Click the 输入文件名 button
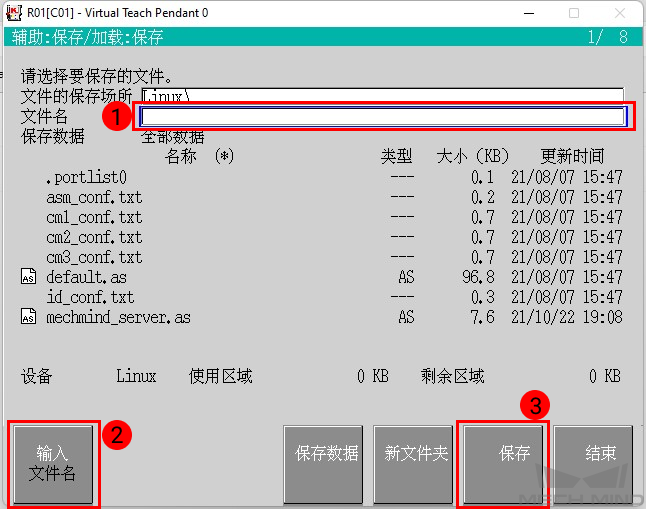 pos(53,464)
